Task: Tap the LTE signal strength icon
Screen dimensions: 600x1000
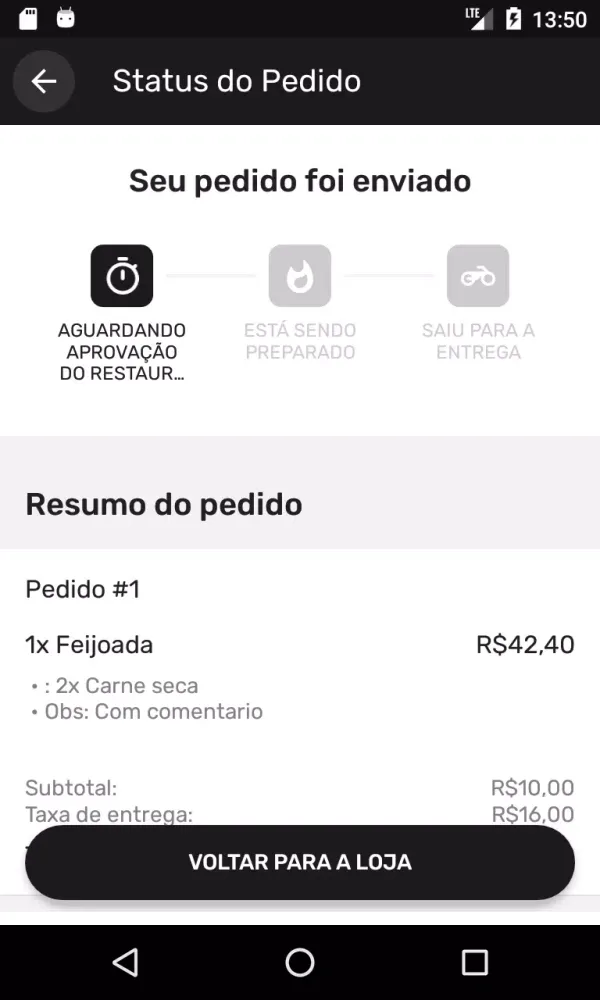Action: click(479, 18)
